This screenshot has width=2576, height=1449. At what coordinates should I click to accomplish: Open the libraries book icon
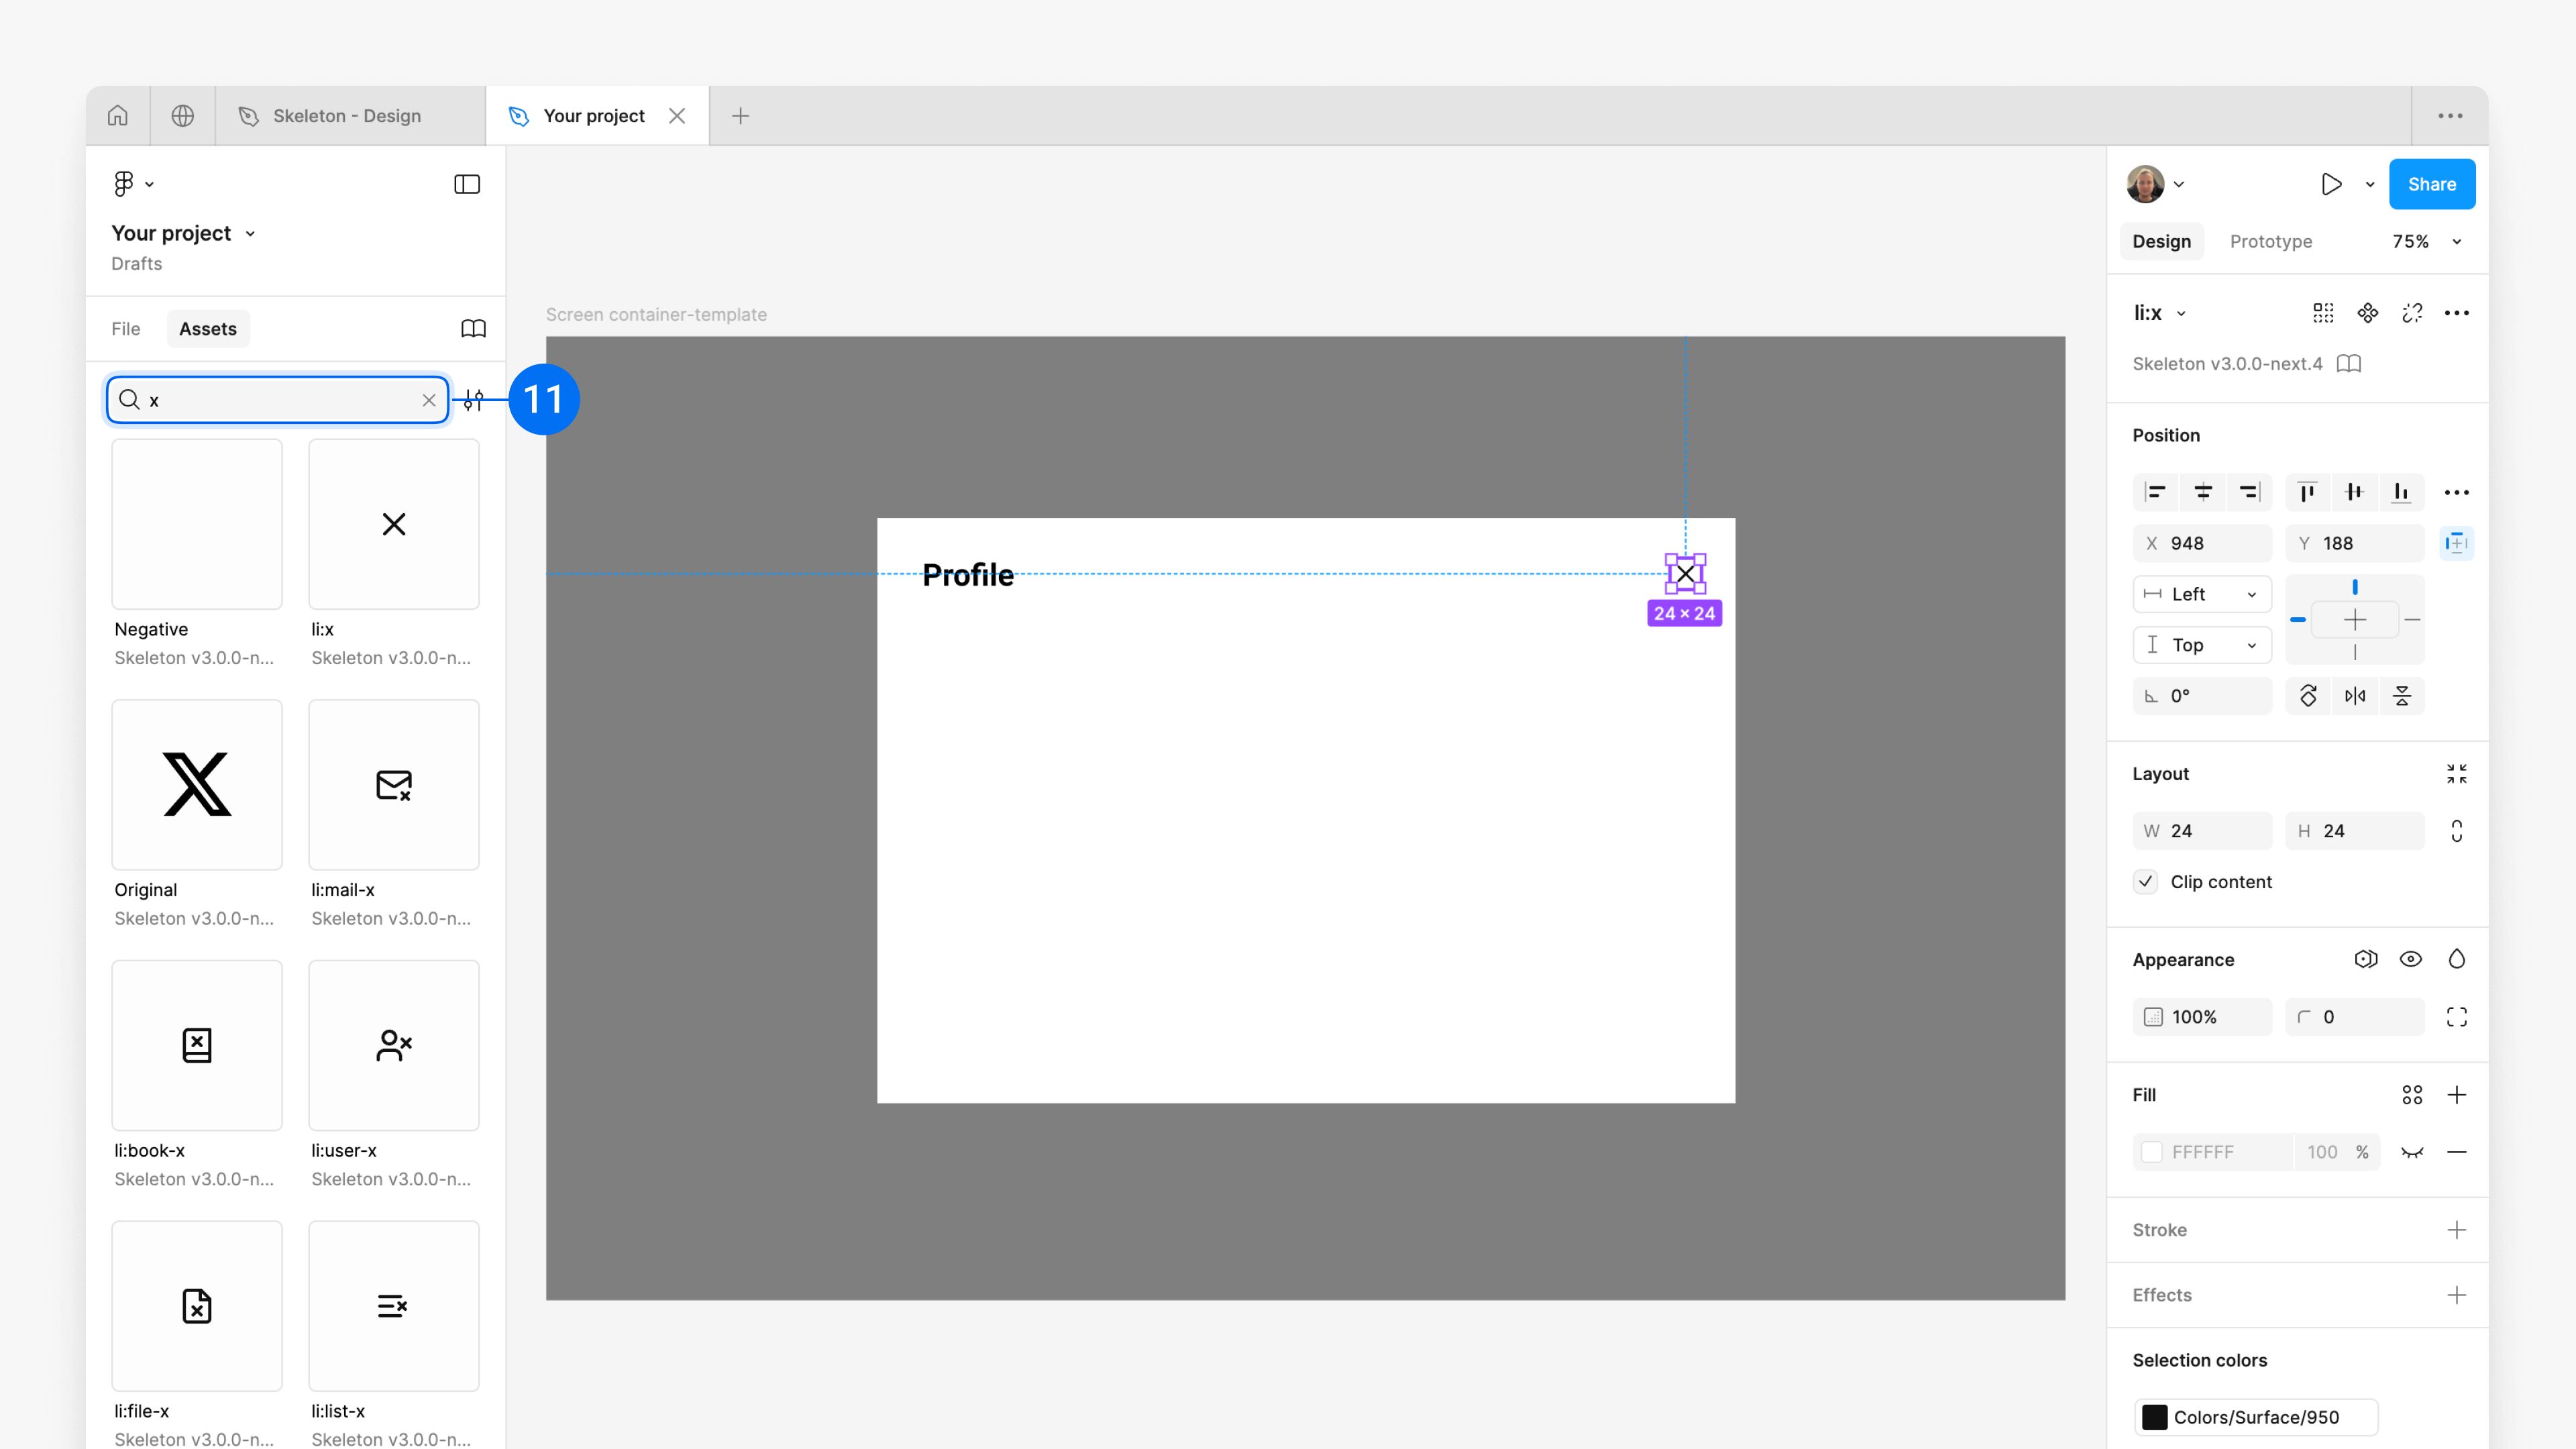pyautogui.click(x=473, y=329)
